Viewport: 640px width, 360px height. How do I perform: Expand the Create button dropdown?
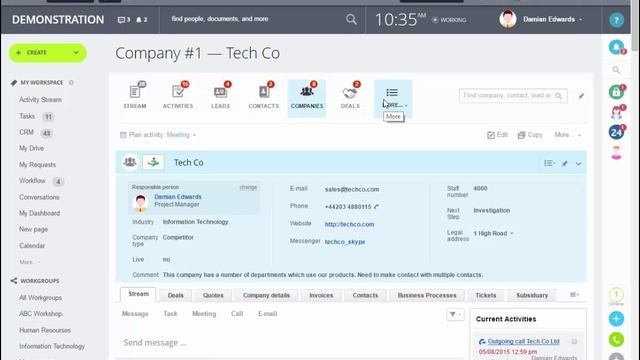(x=76, y=53)
